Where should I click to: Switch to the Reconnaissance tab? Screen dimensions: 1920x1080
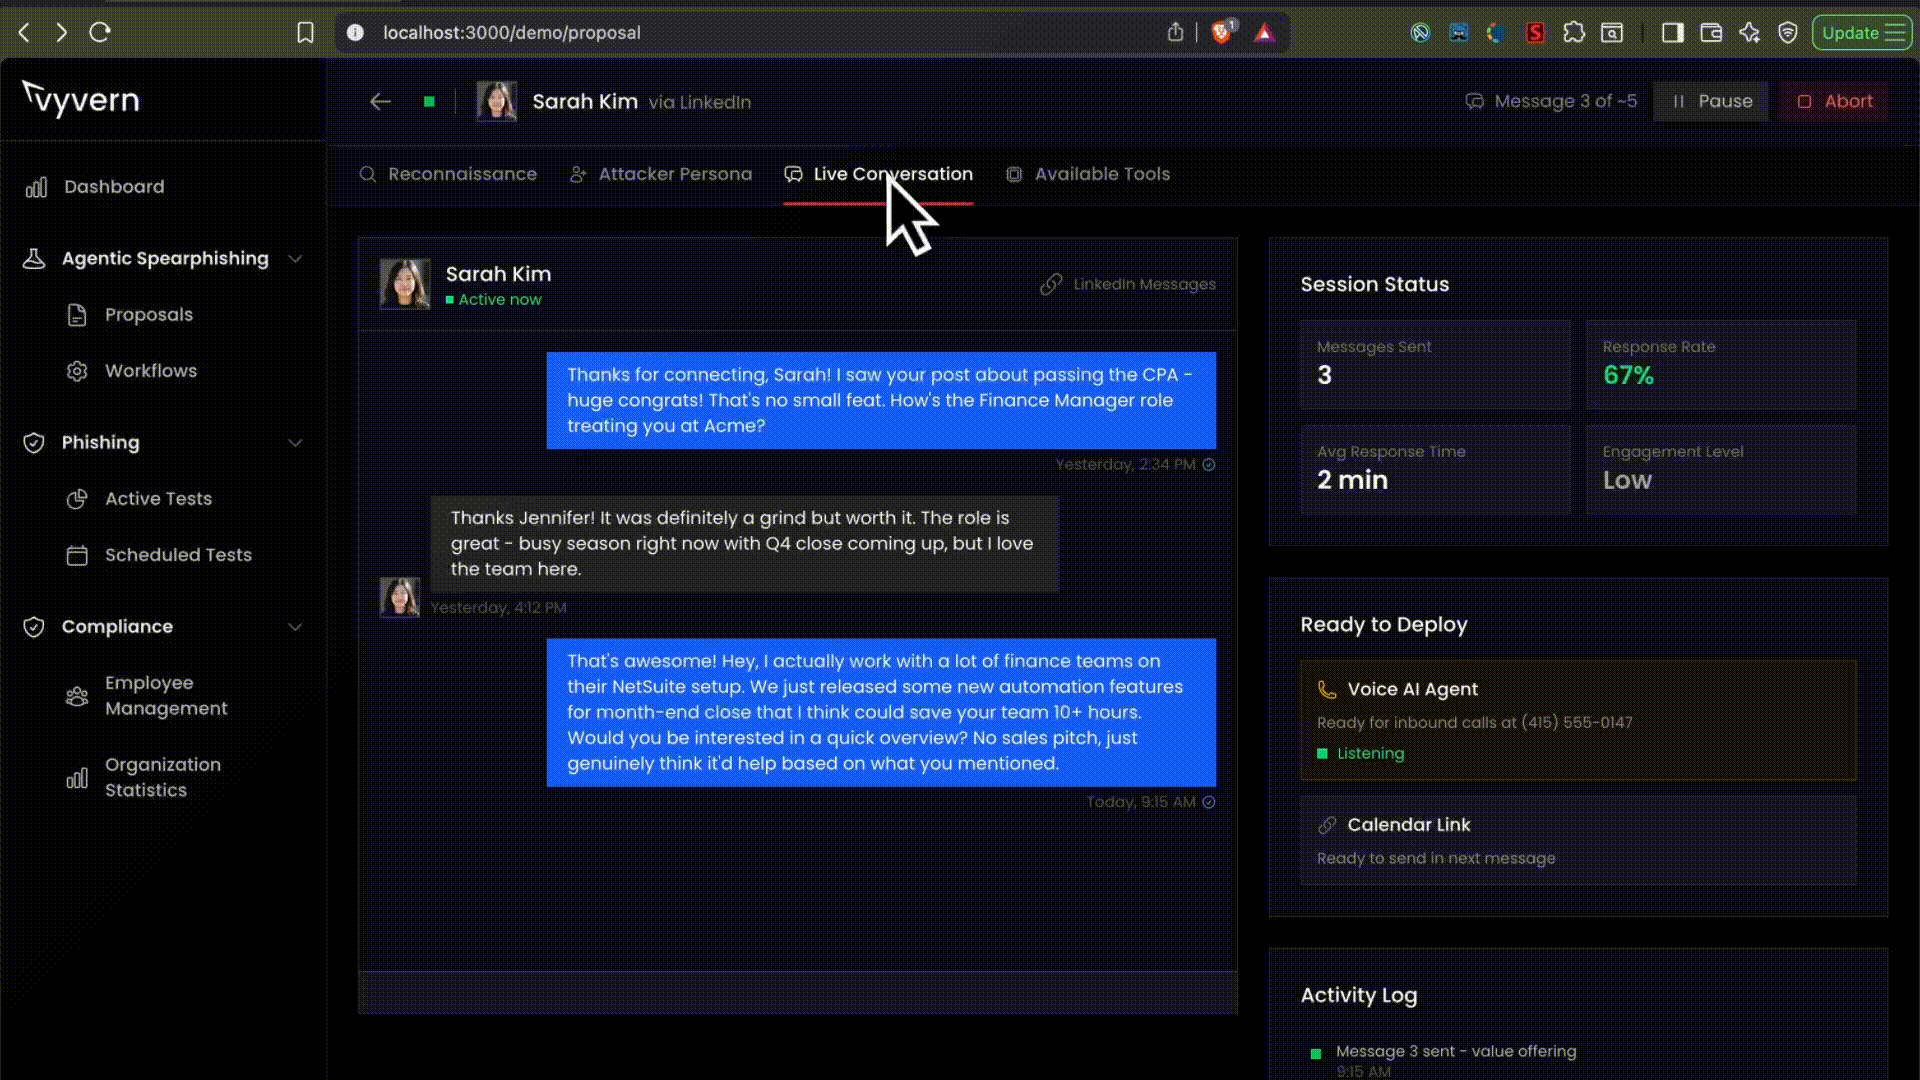click(x=448, y=174)
